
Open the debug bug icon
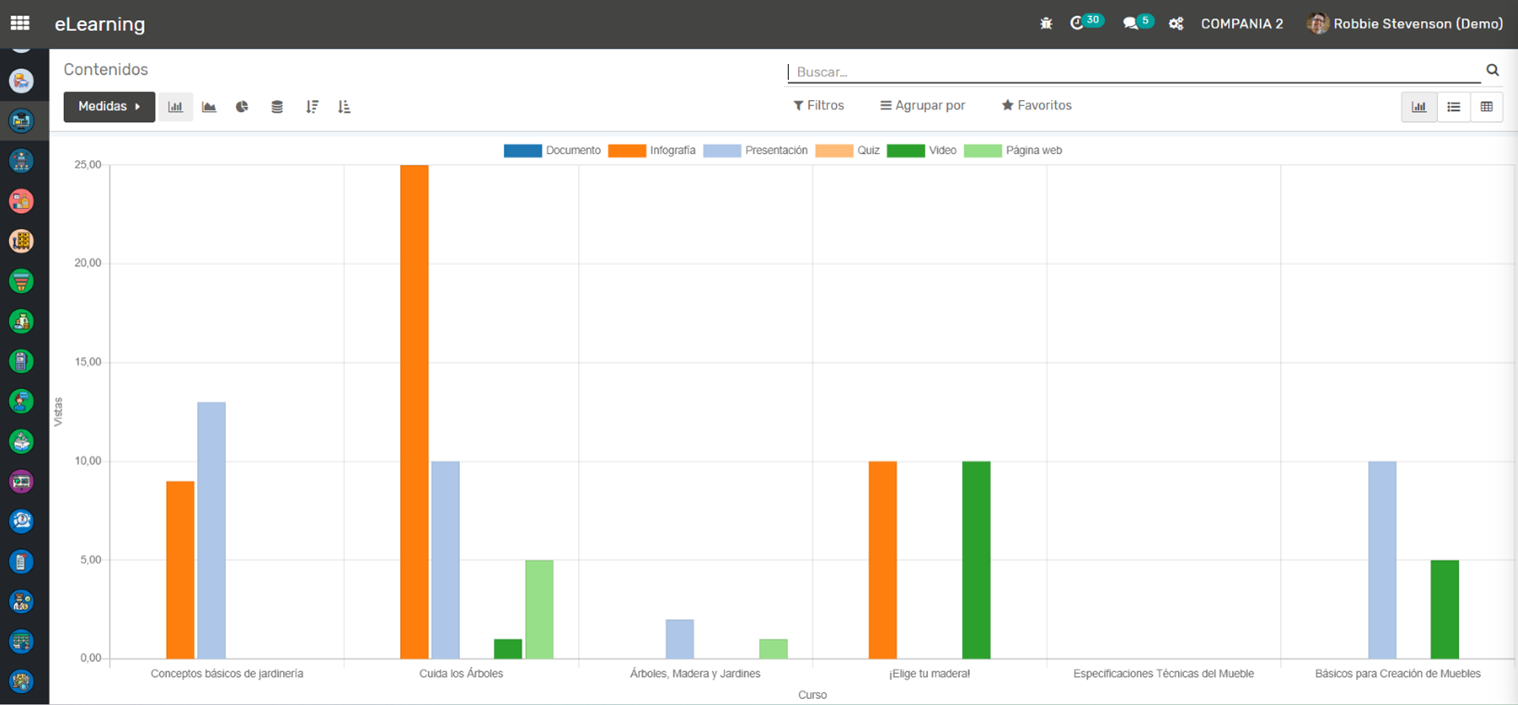point(1046,24)
